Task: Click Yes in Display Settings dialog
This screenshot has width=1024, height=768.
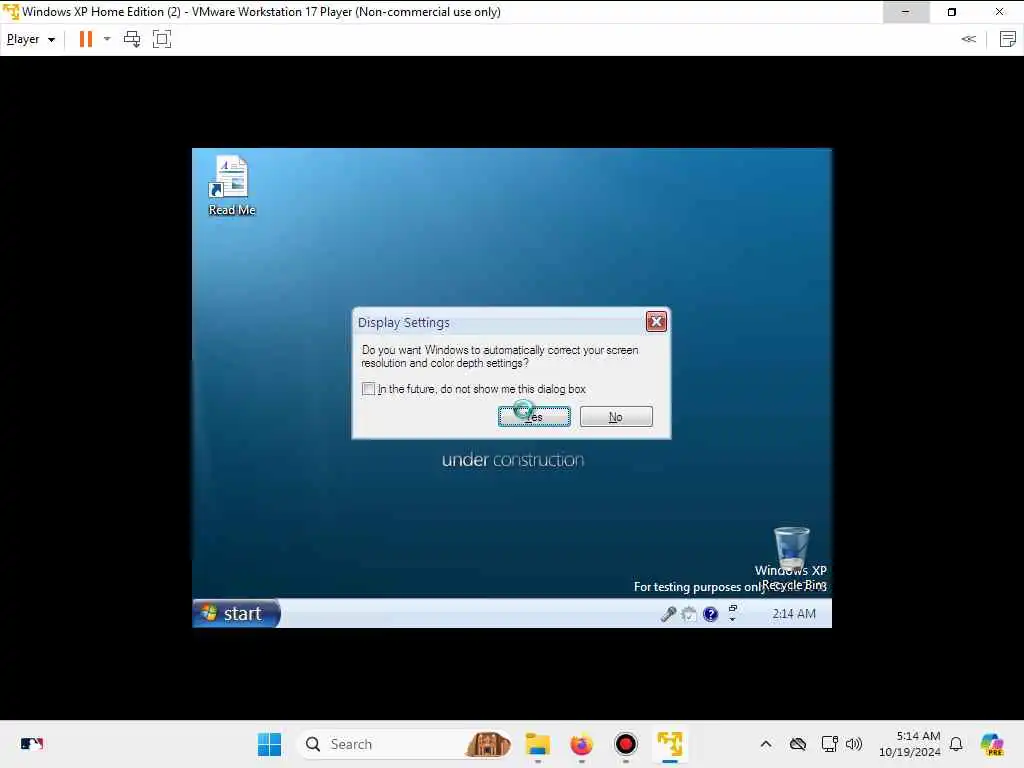Action: (534, 417)
